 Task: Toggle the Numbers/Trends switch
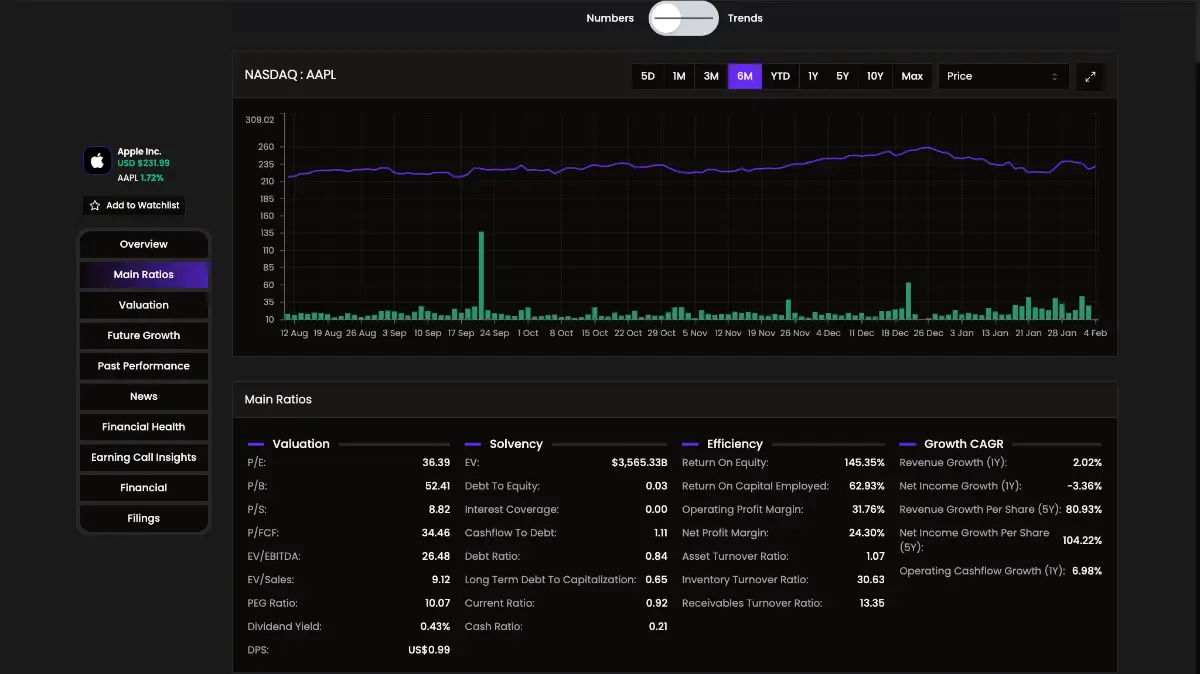tap(683, 18)
